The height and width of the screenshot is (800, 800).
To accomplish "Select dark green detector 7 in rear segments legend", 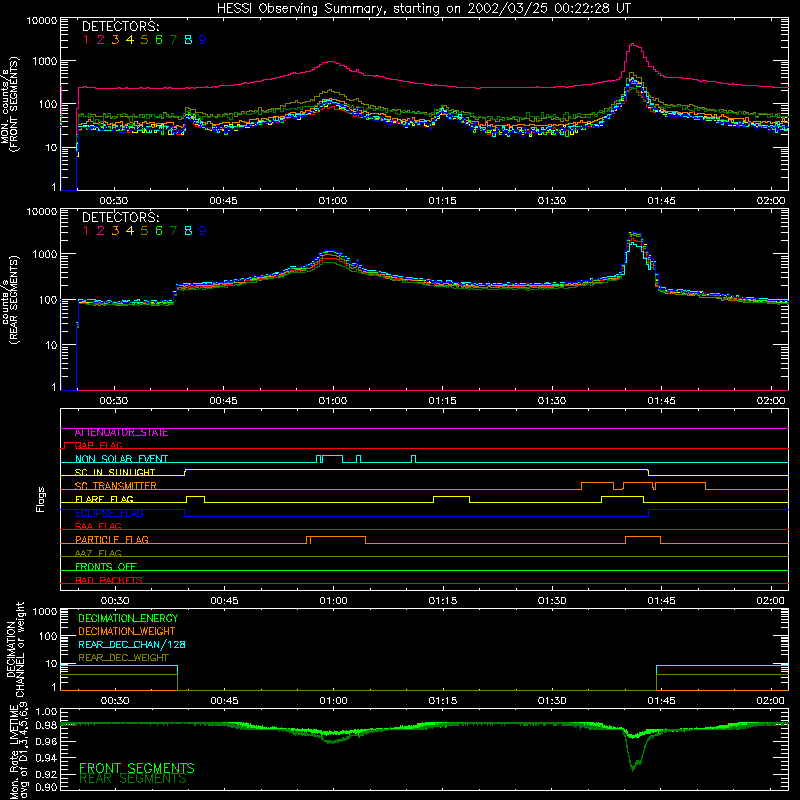I will point(173,231).
